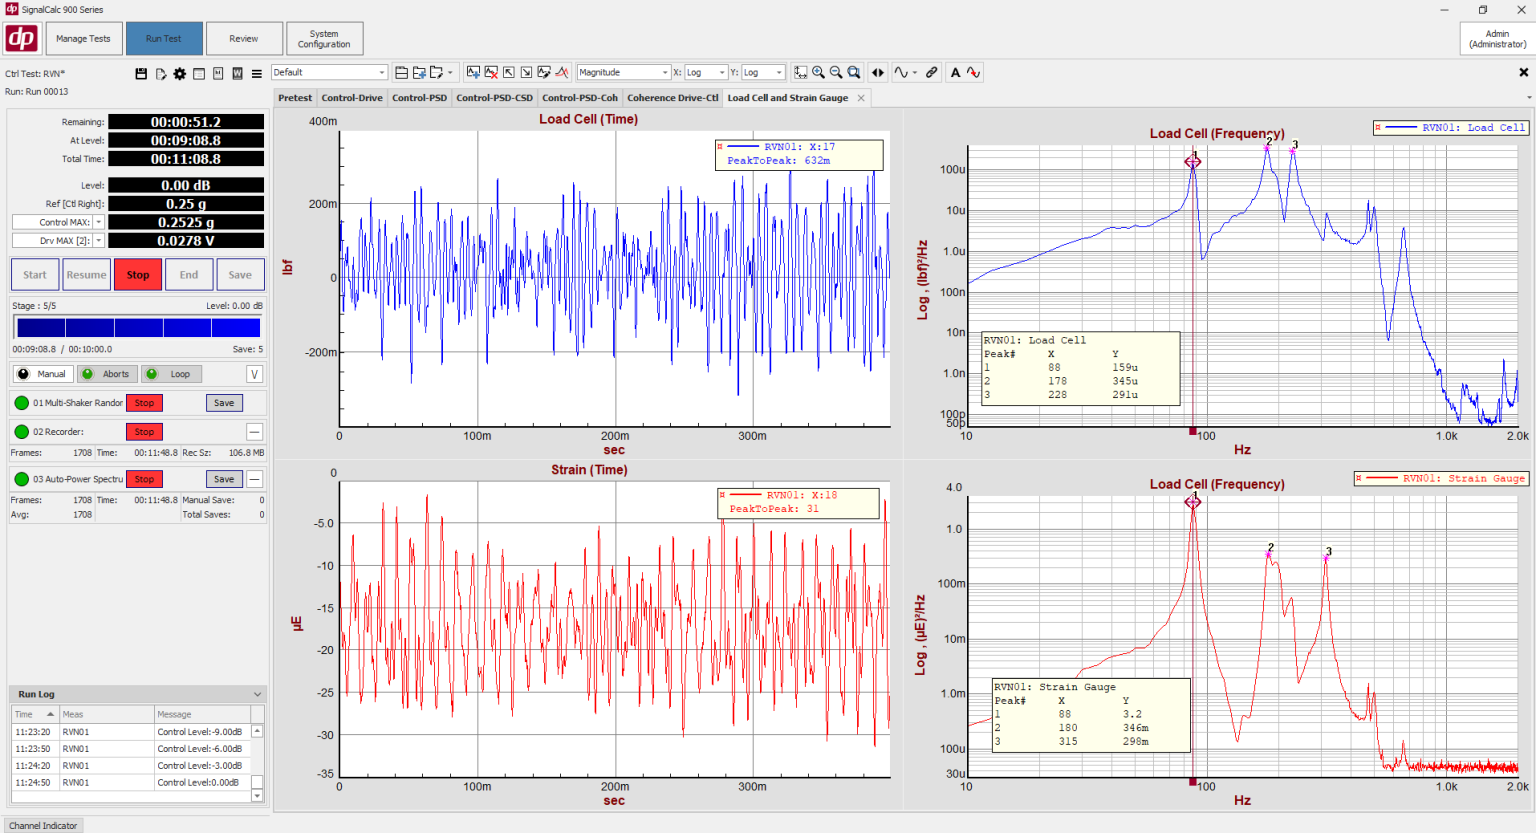Click the sine wave trace icon
1536x833 pixels.
[x=901, y=72]
